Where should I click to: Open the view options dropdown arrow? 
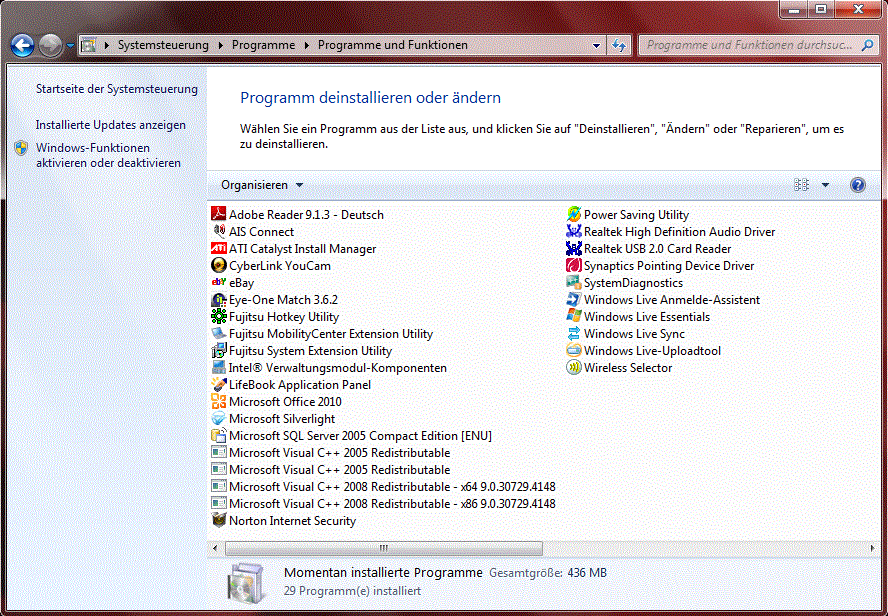point(825,185)
